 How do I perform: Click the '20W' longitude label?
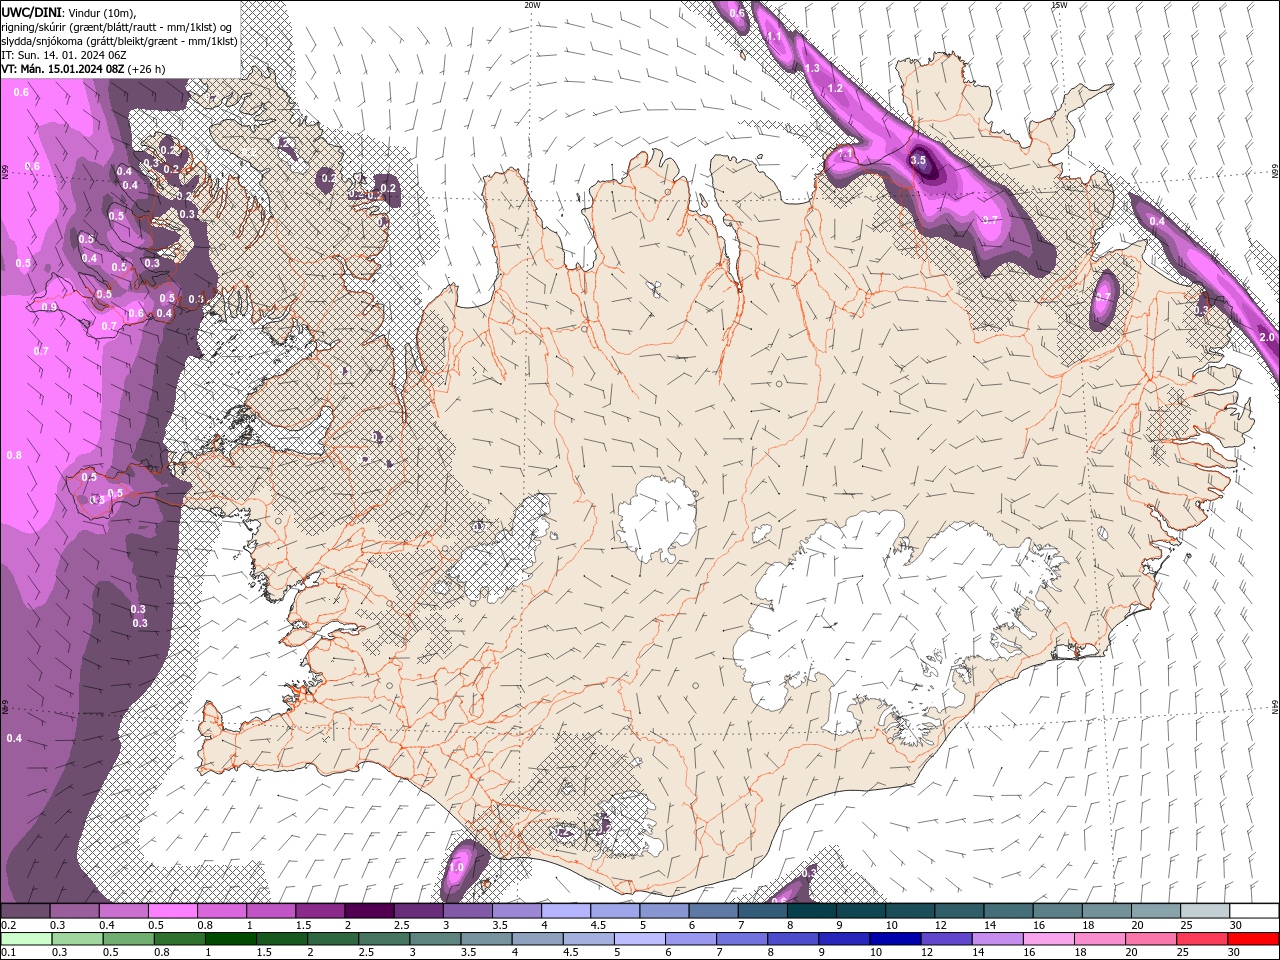pyautogui.click(x=532, y=5)
